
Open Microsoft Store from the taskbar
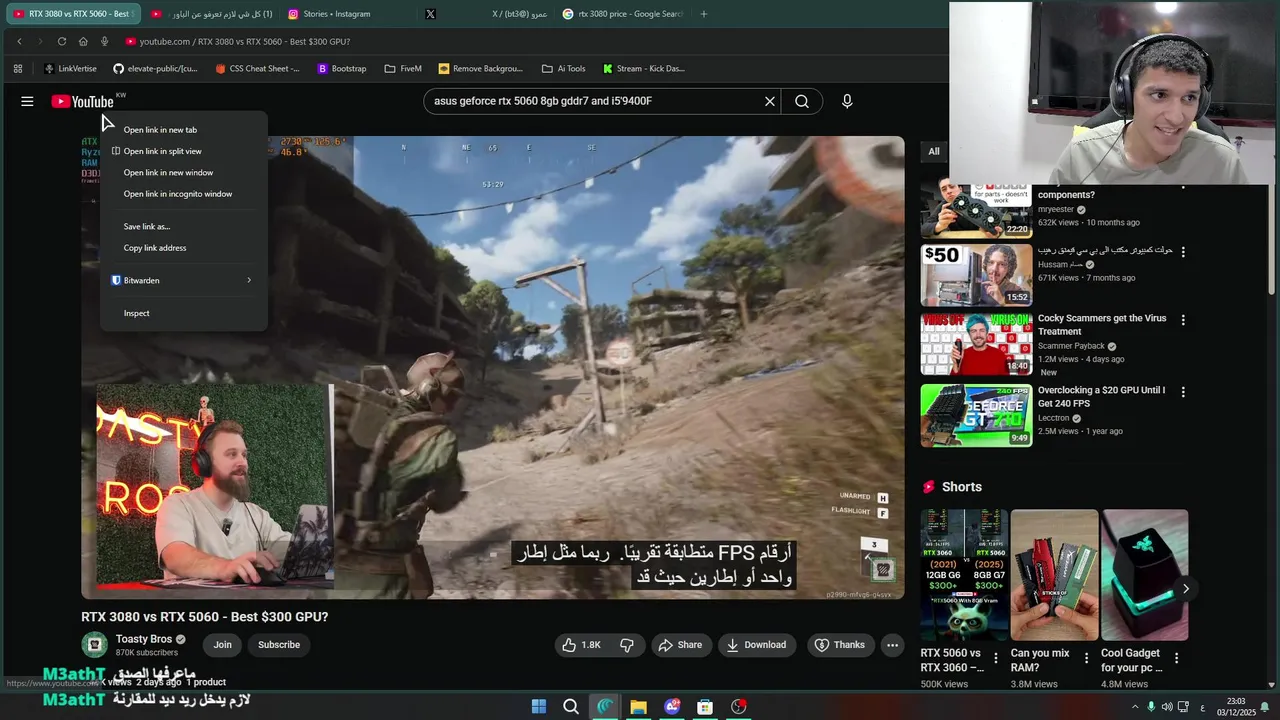tap(705, 707)
